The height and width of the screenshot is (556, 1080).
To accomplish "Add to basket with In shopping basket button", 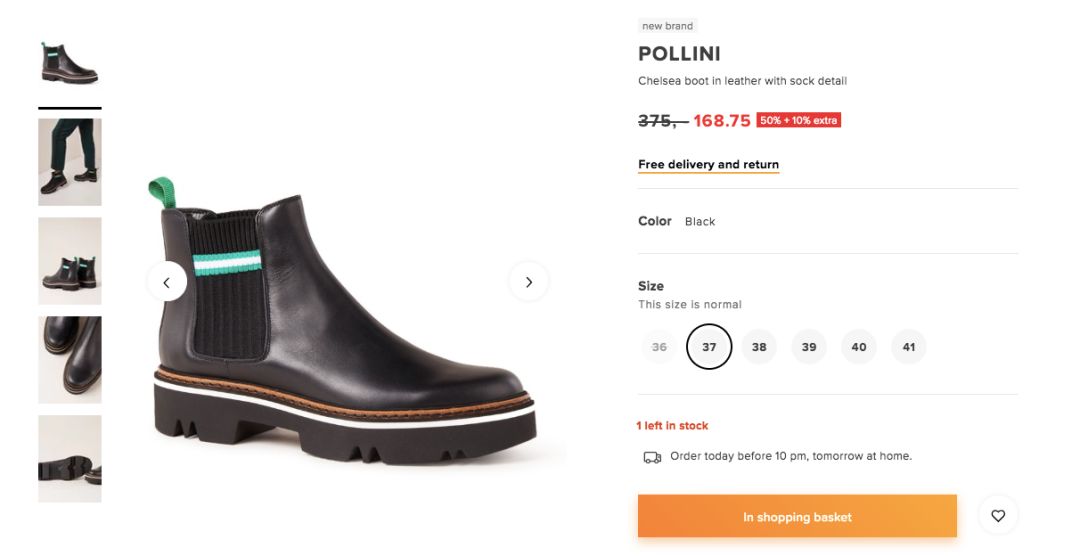I will pos(797,517).
